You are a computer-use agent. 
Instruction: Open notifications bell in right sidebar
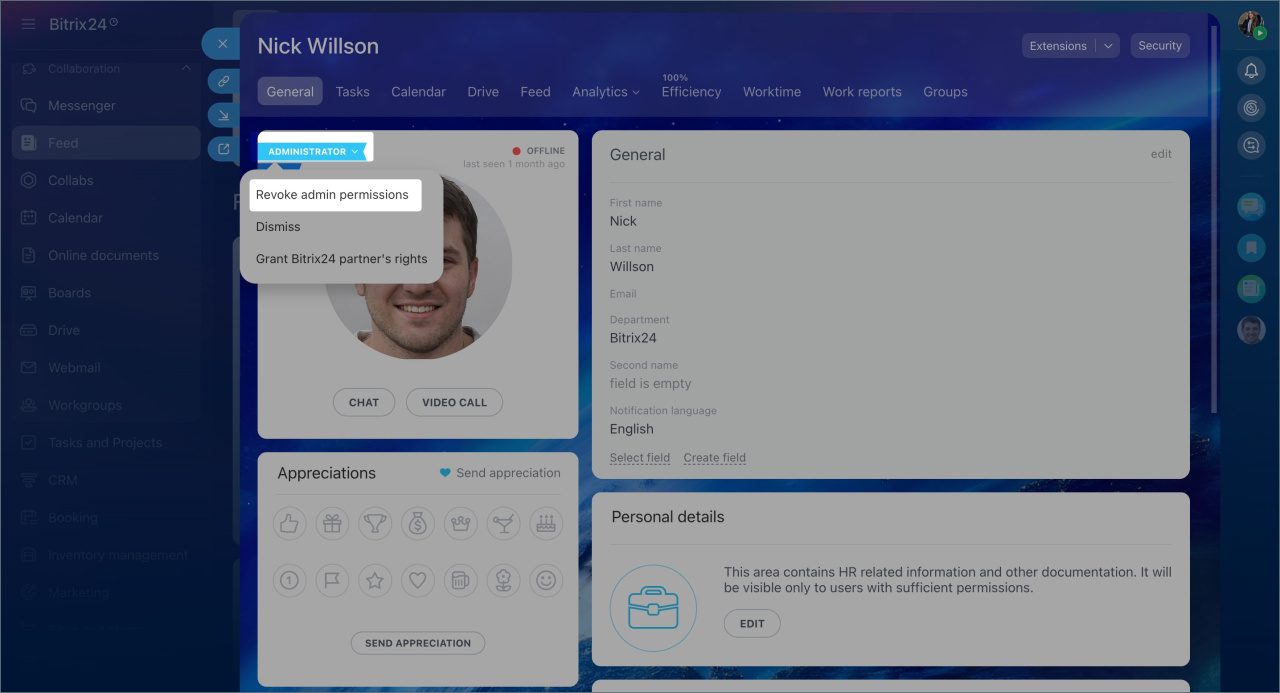pos(1250,70)
